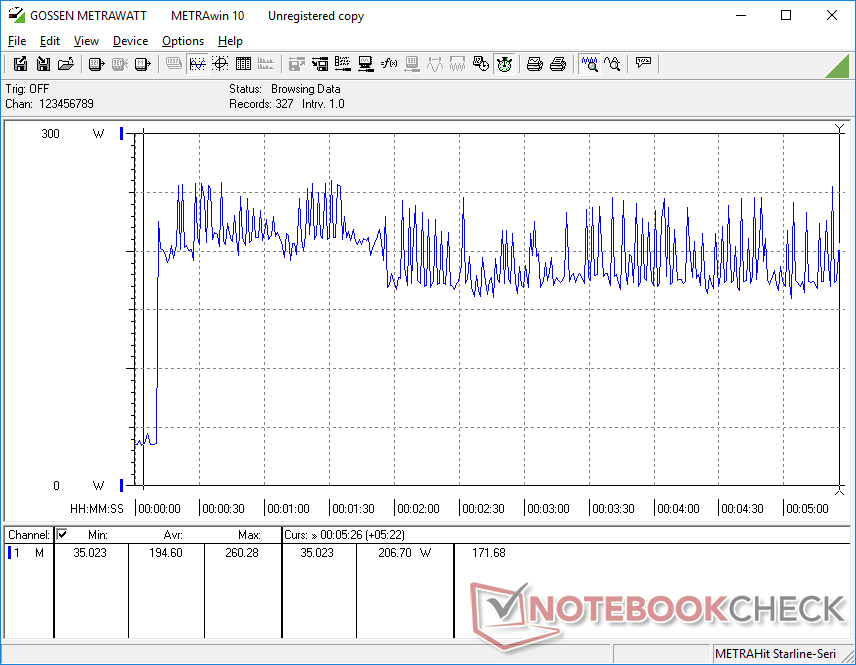This screenshot has width=856, height=665.
Task: Click the GOSSEN METRAWATT title bar app icon
Action: click(16, 15)
